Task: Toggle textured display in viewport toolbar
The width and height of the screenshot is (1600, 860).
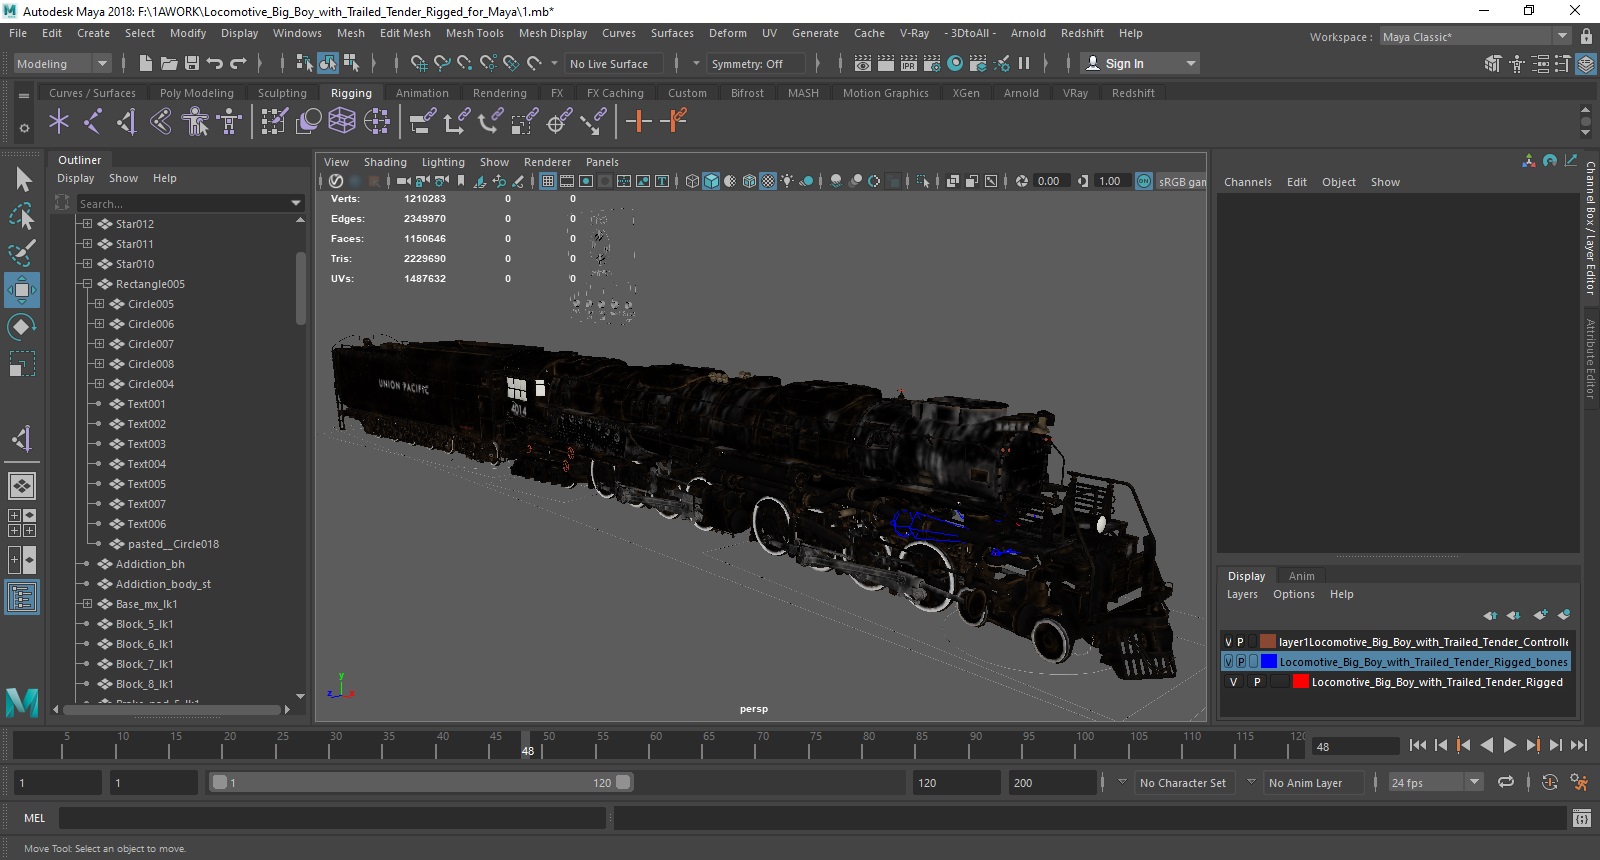Action: [x=768, y=181]
